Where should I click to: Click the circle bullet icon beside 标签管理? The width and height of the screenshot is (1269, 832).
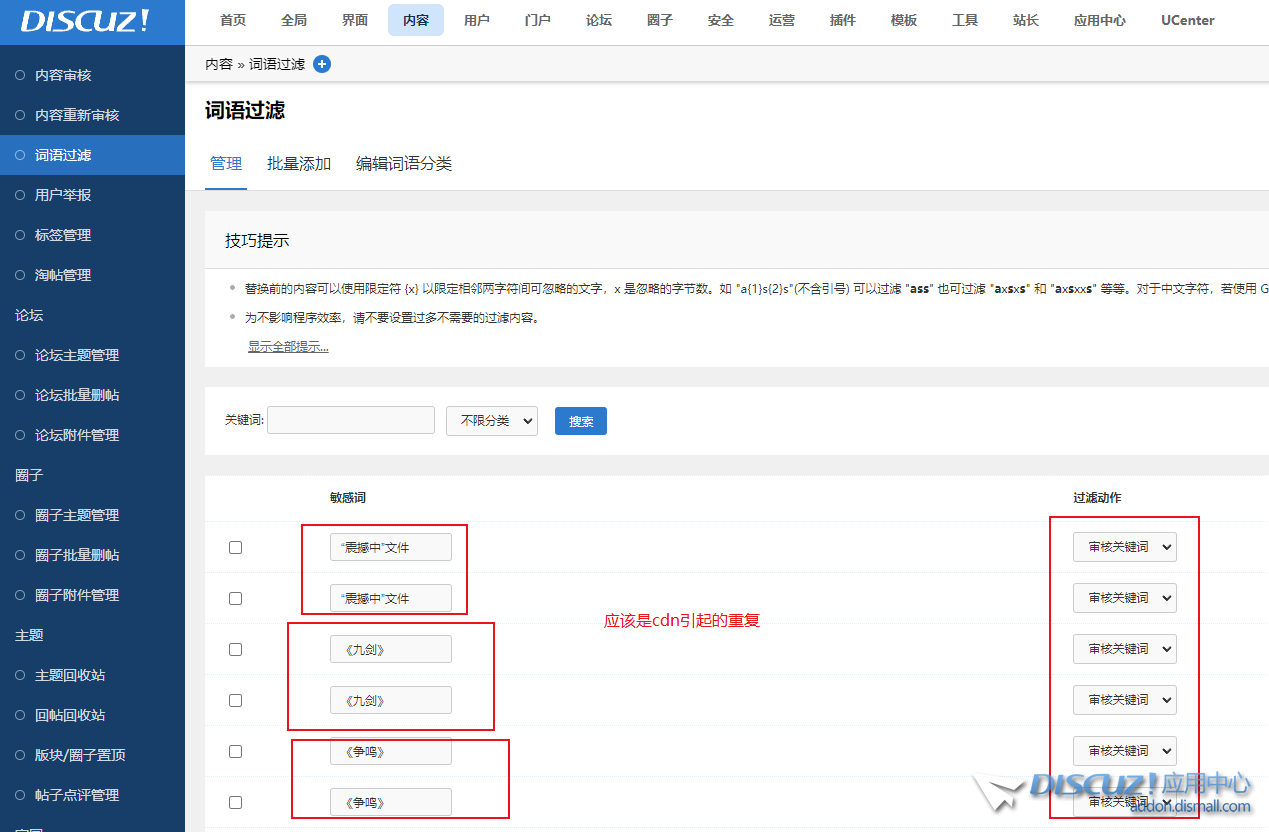pos(20,235)
